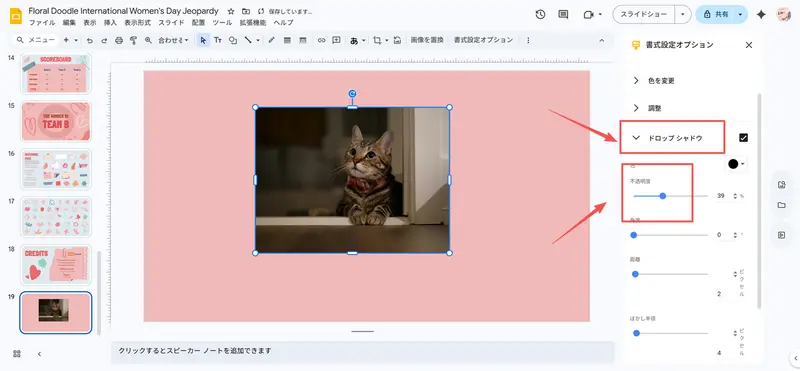Click the blur radius slider handle

click(636, 333)
